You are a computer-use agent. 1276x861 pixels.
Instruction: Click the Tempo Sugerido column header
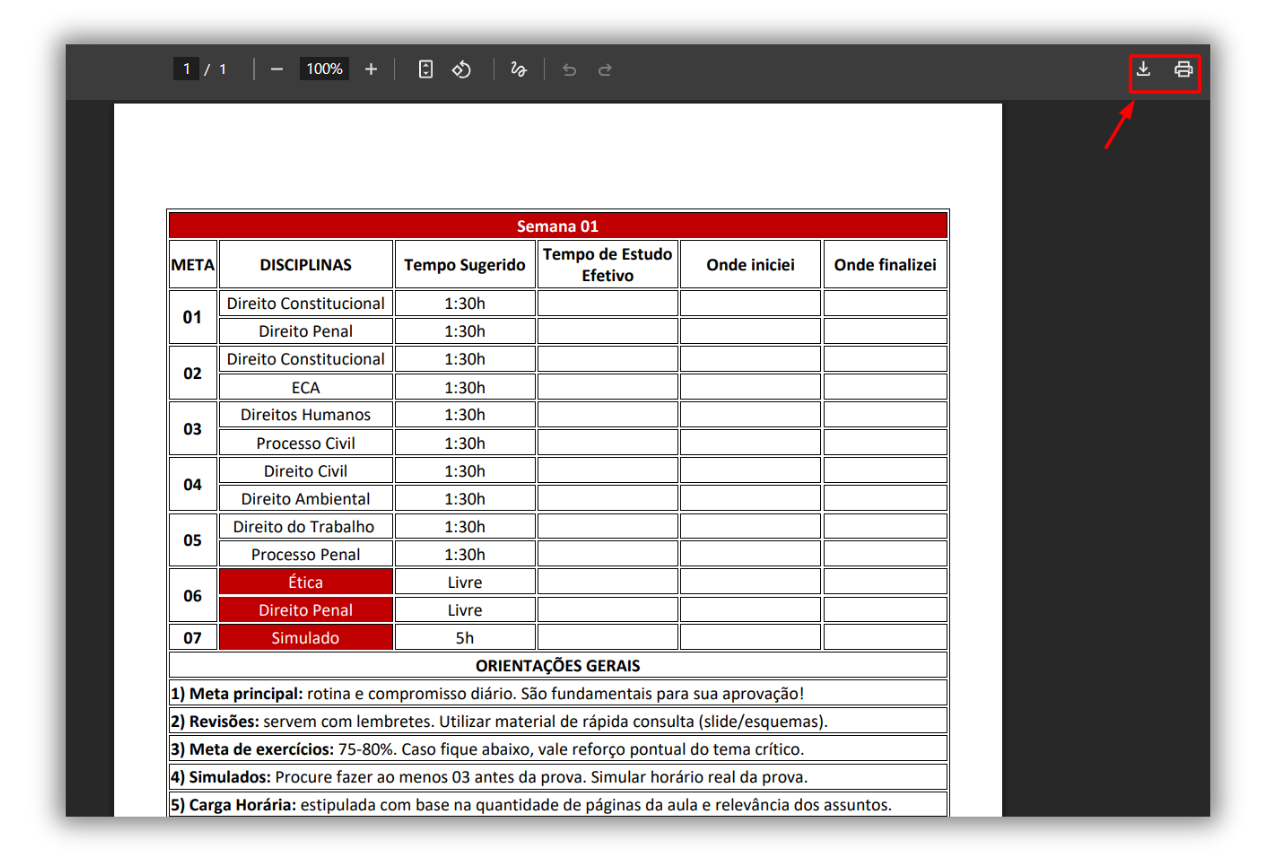465,265
